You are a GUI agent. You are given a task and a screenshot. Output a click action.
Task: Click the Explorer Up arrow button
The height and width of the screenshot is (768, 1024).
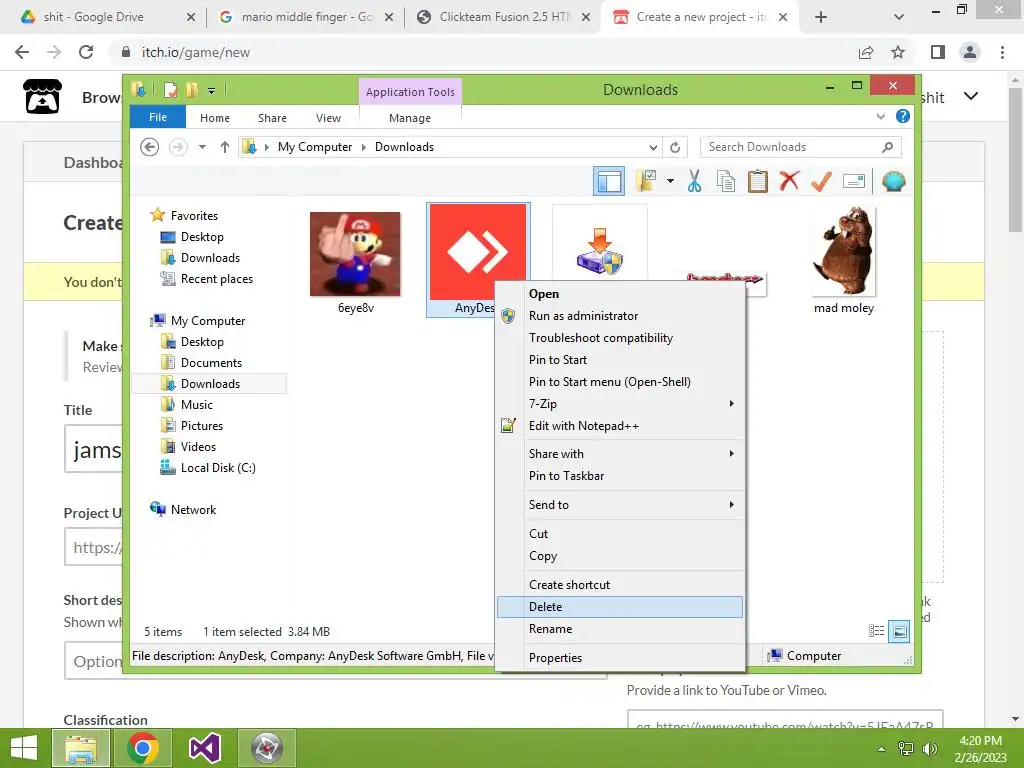[x=225, y=147]
